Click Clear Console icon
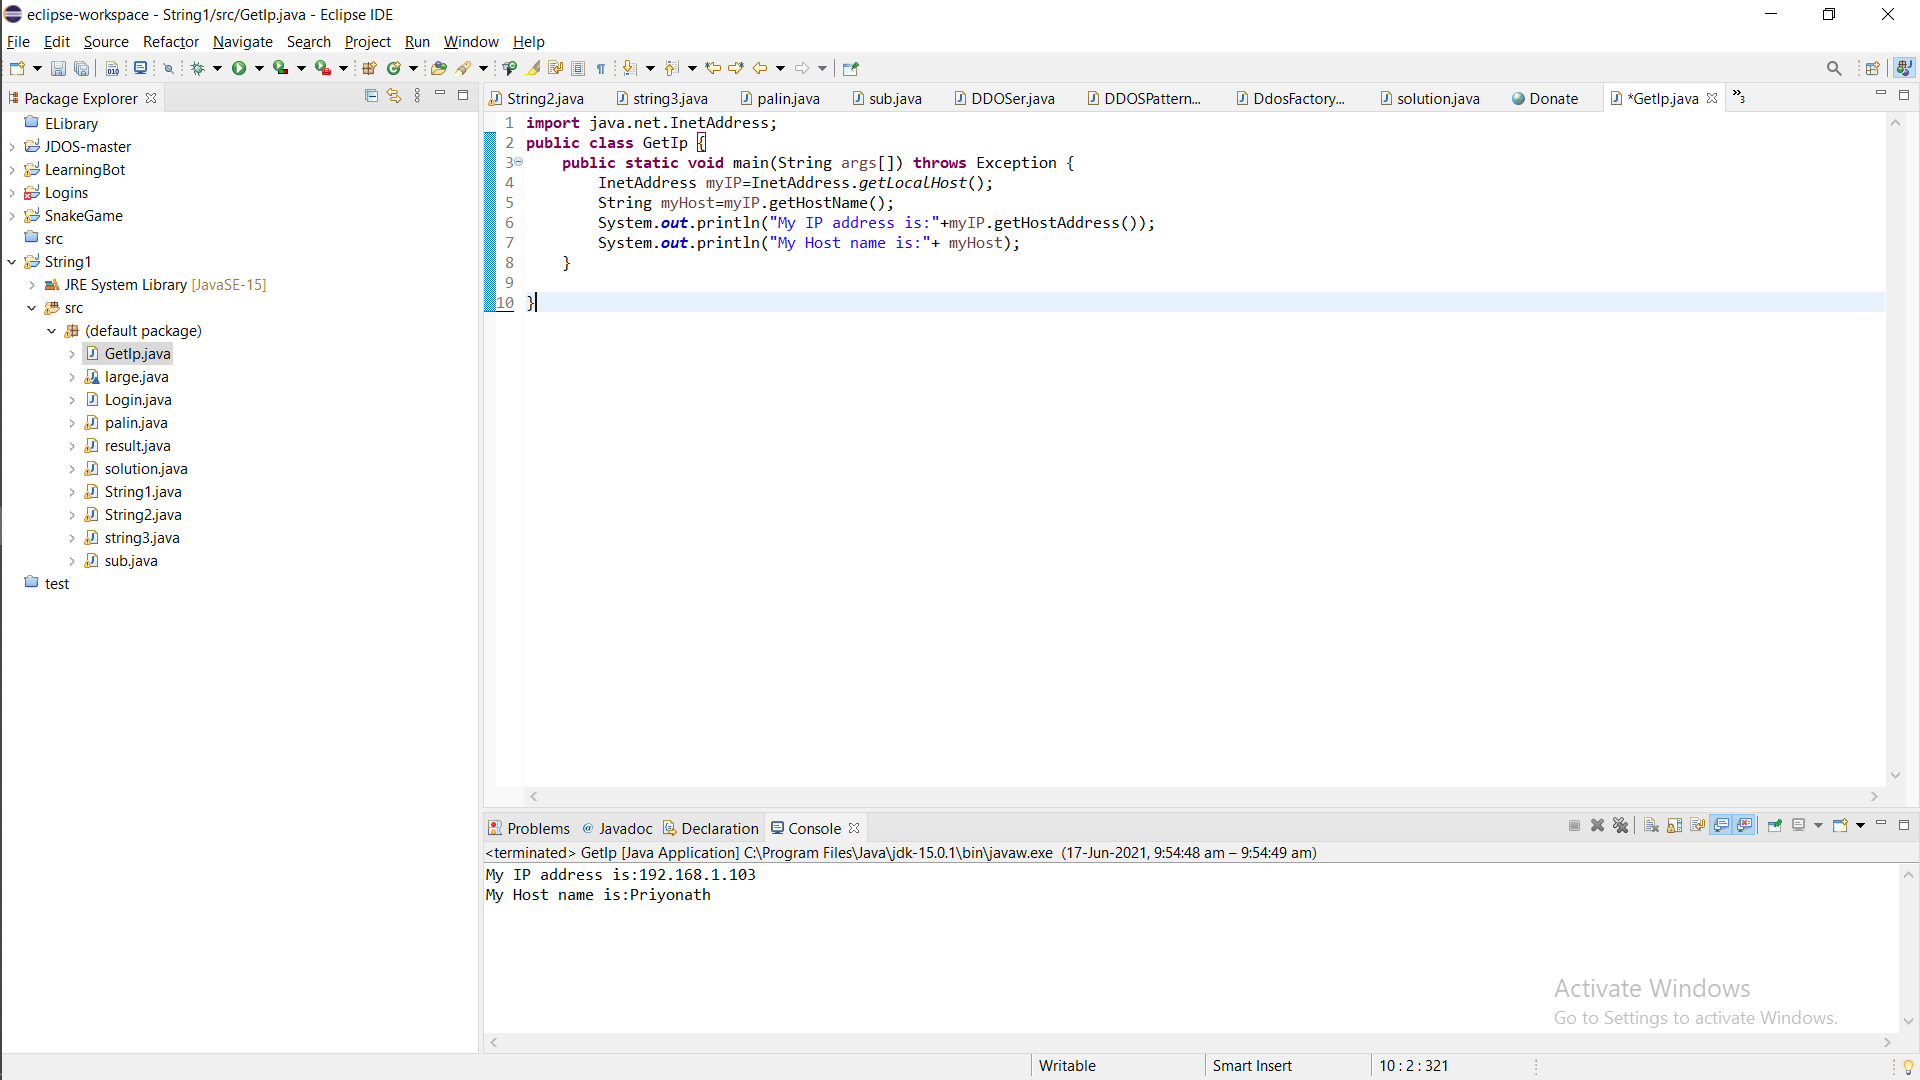The height and width of the screenshot is (1080, 1920). 1651,825
